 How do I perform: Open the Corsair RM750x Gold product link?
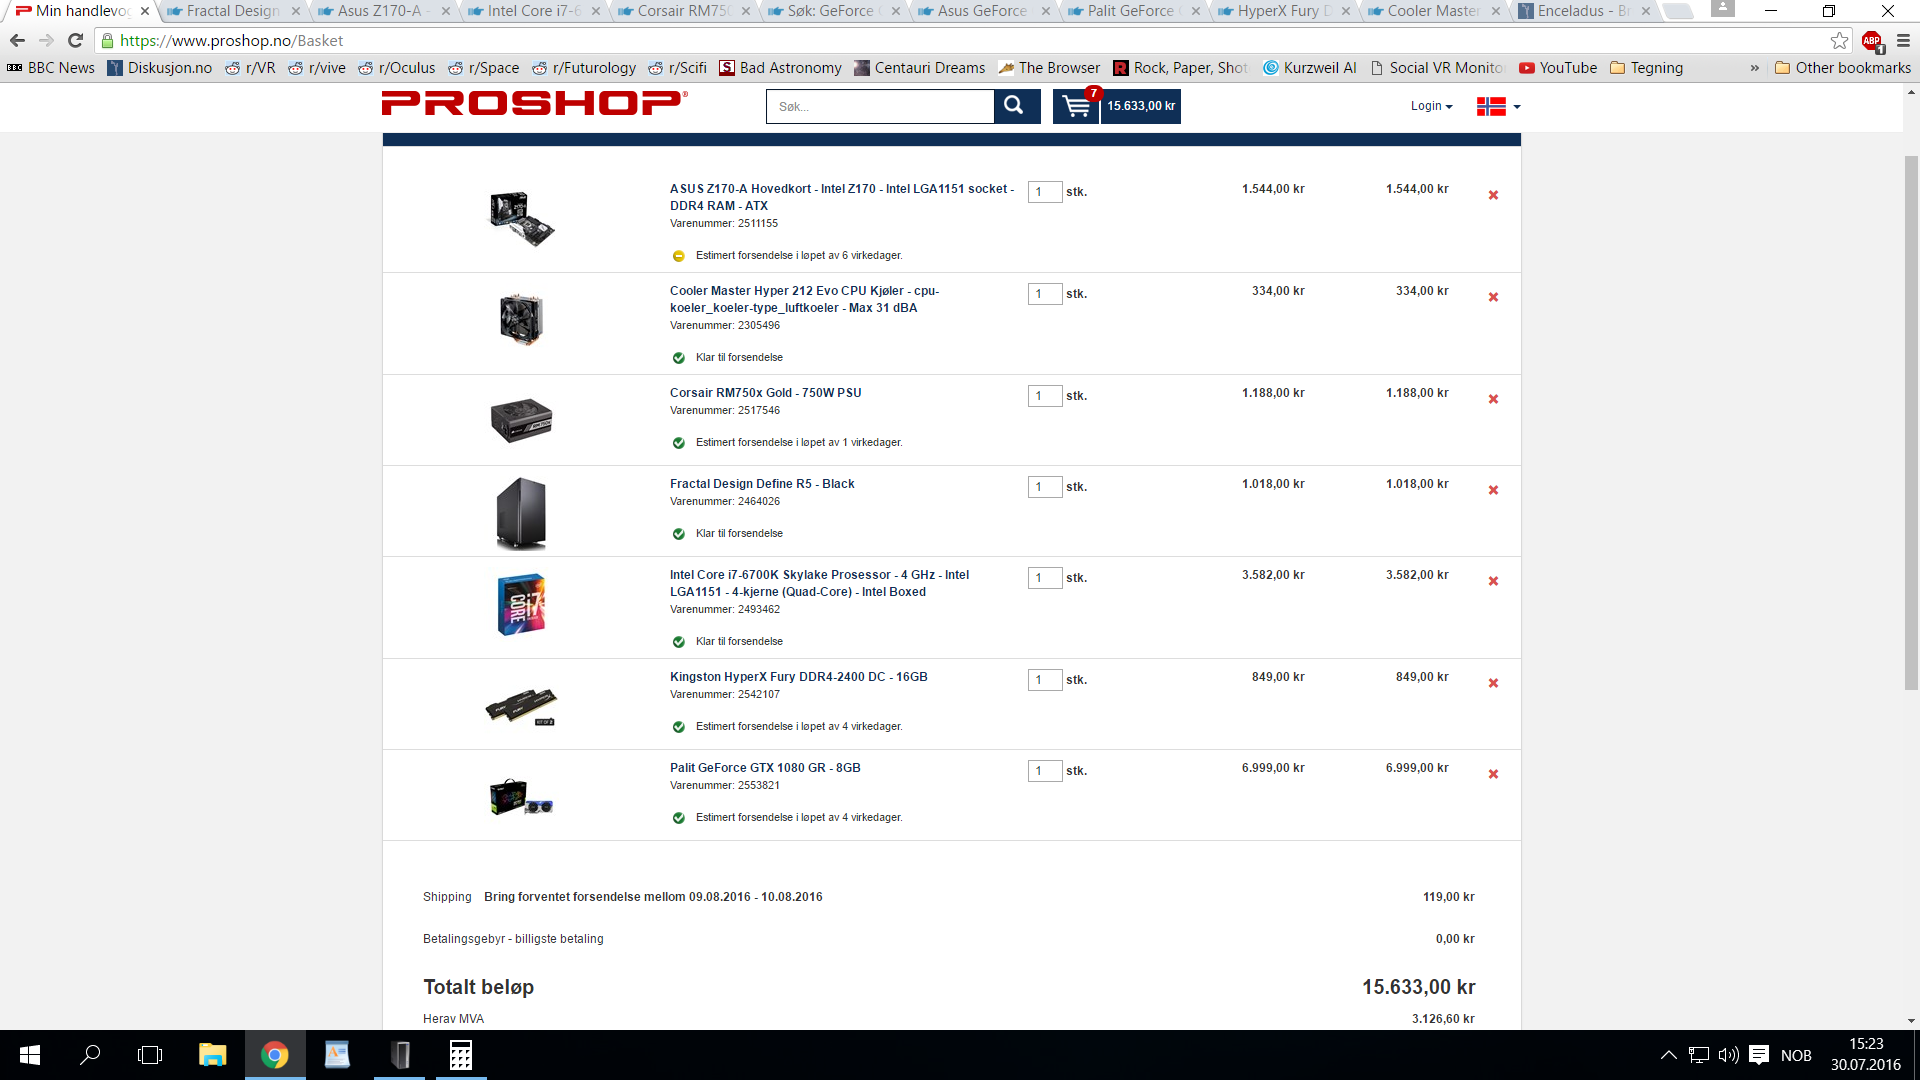tap(765, 393)
